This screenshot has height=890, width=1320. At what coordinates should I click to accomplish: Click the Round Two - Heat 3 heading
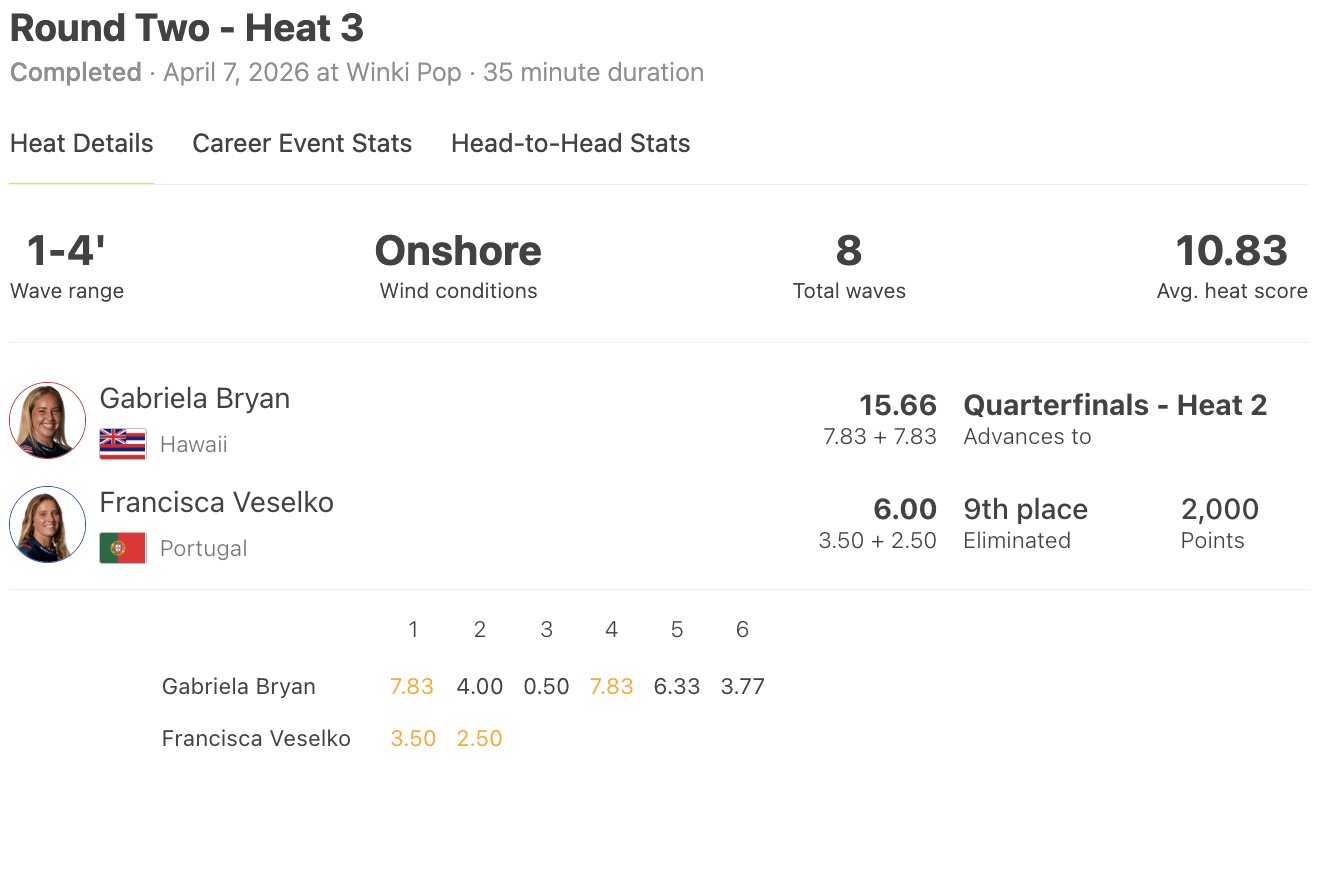187,28
